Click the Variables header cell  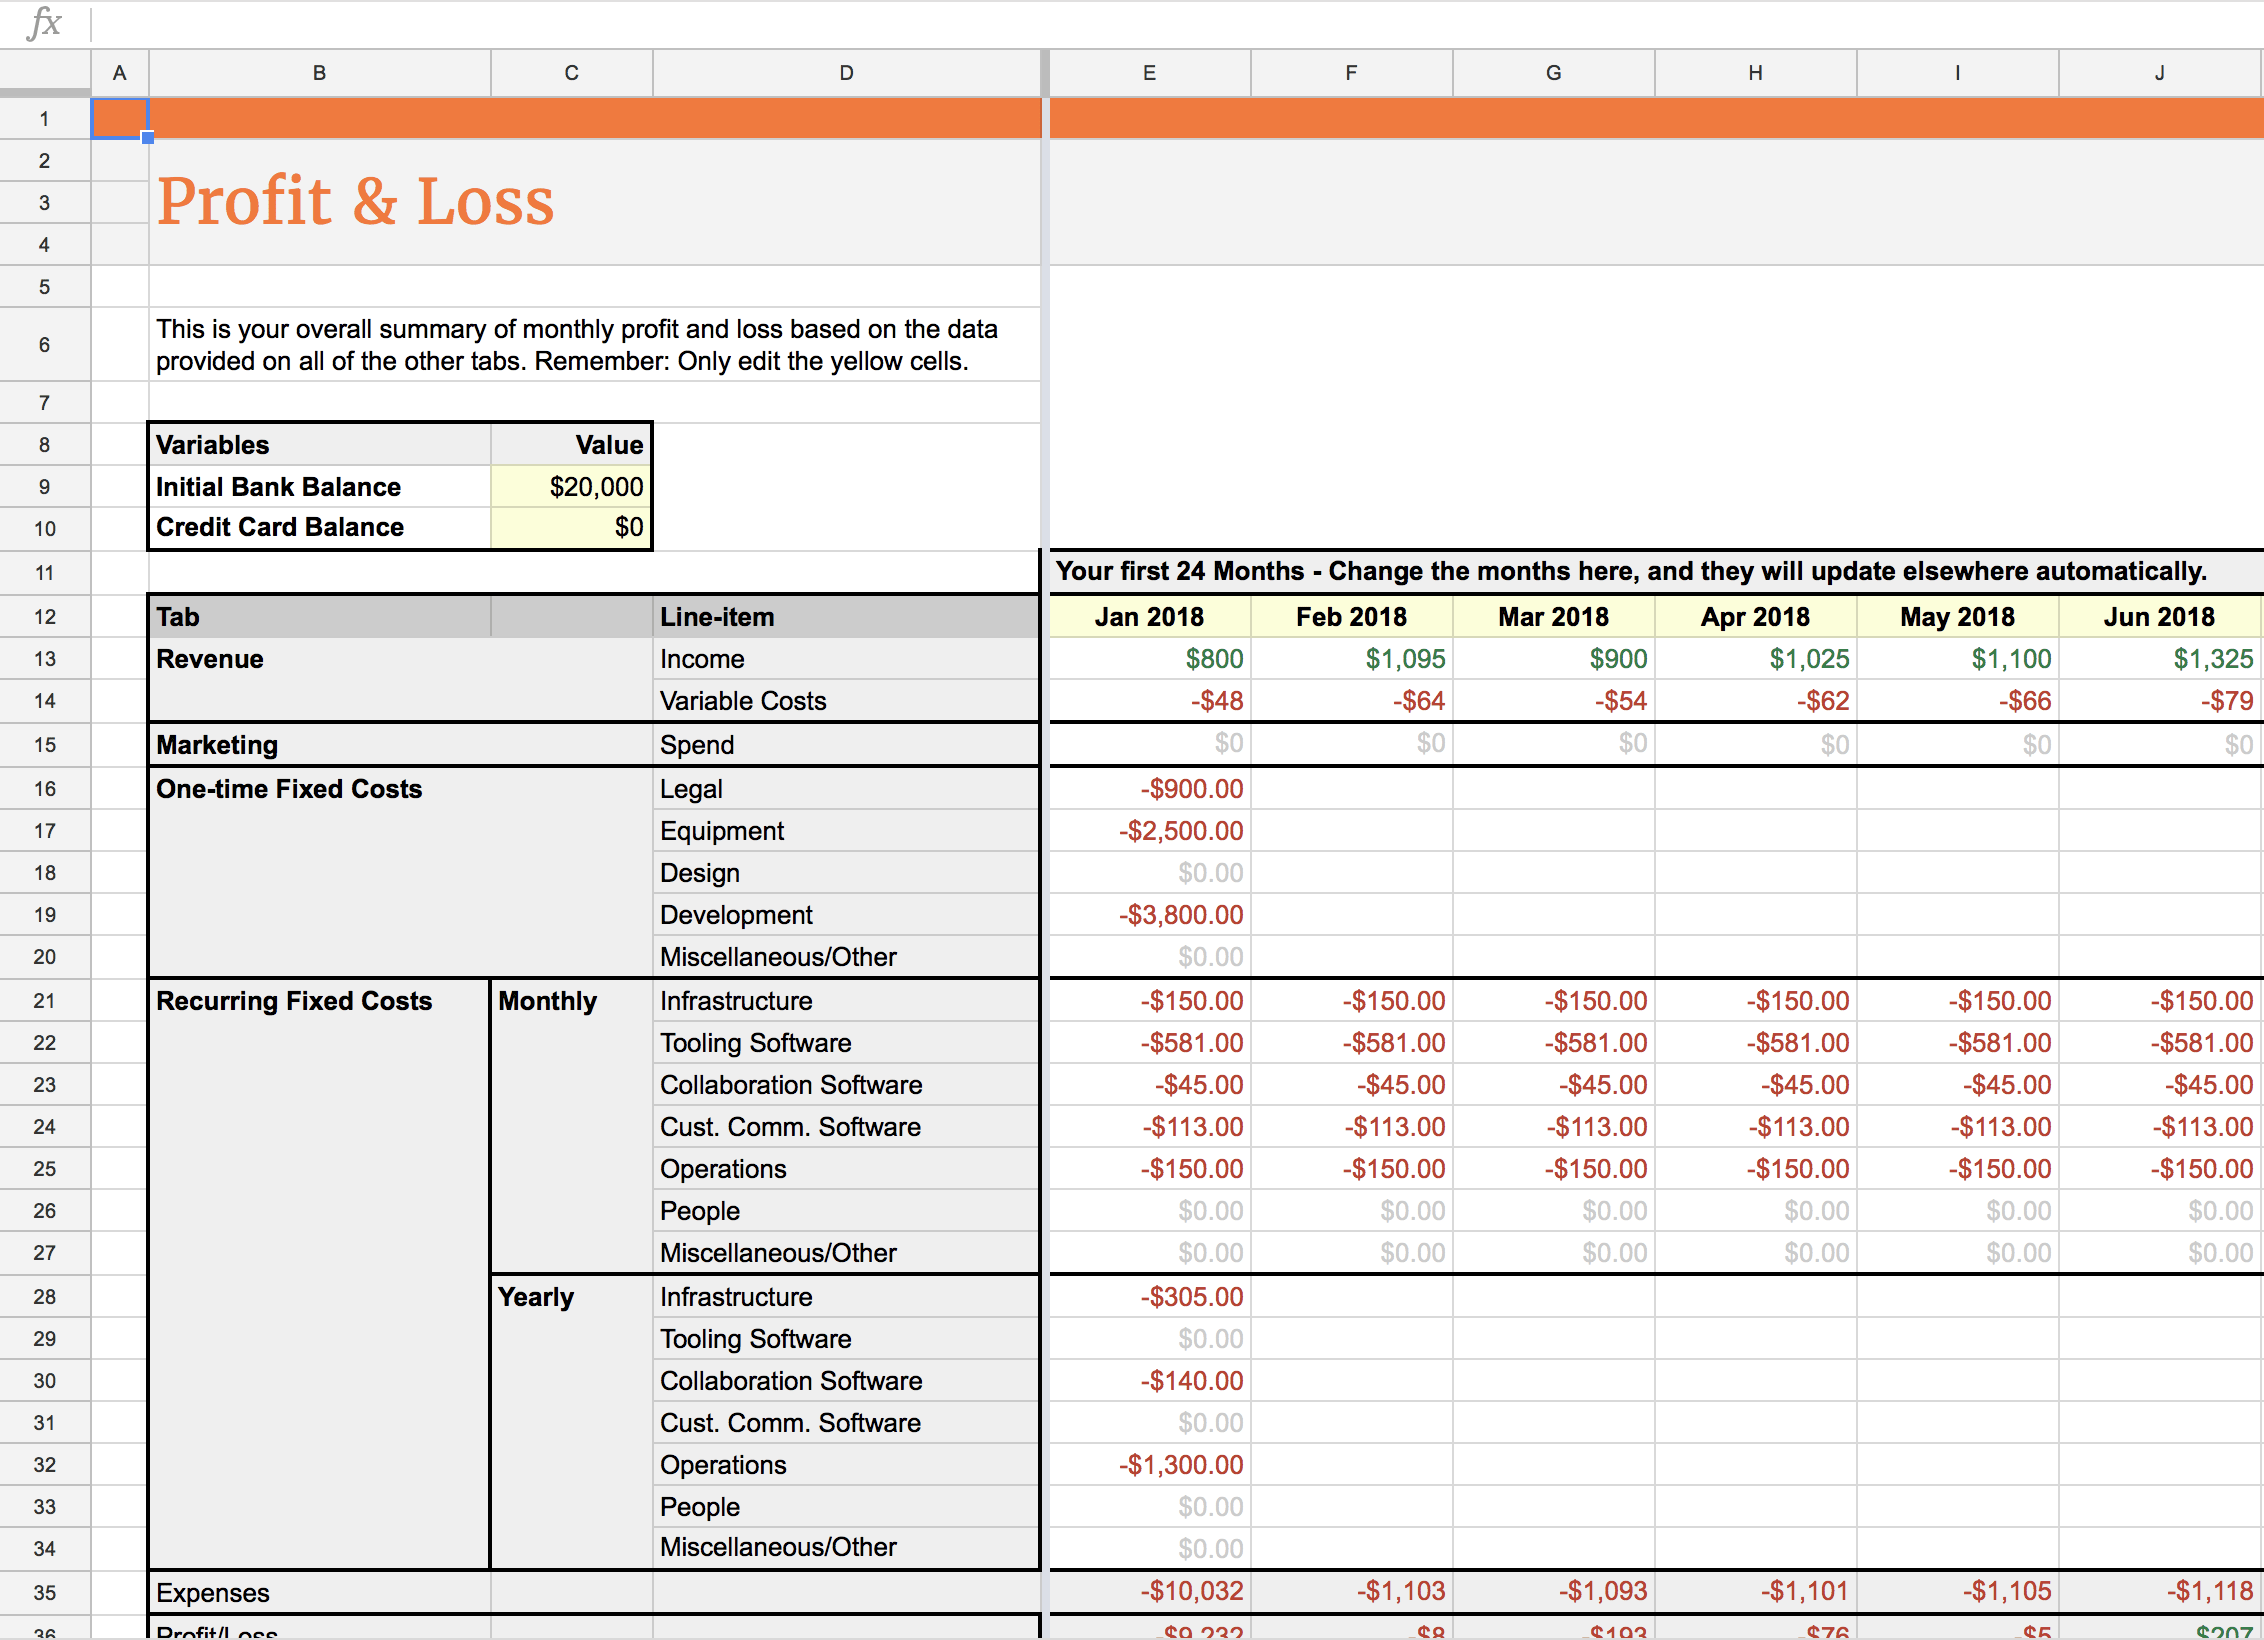click(x=320, y=445)
